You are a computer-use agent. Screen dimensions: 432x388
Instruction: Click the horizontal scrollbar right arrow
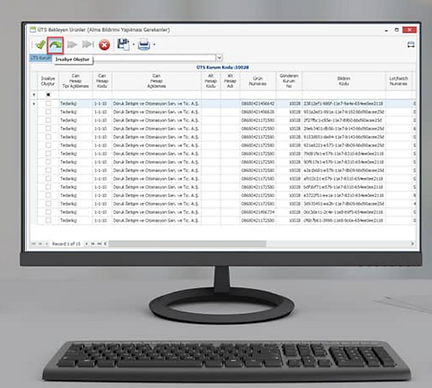412,244
